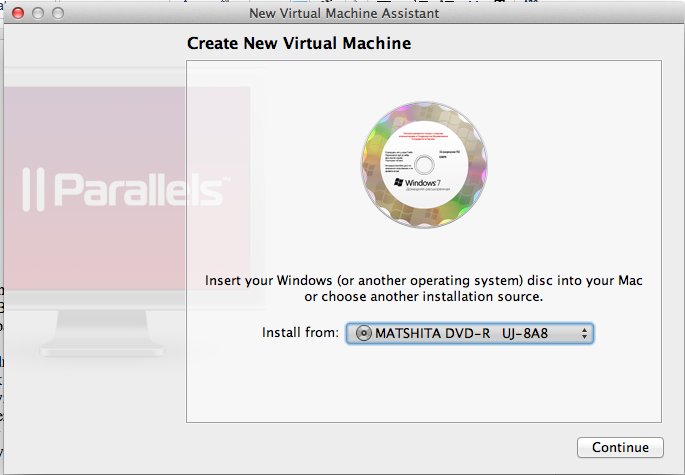
Task: Click the Windows 7 disc image
Action: (x=424, y=165)
